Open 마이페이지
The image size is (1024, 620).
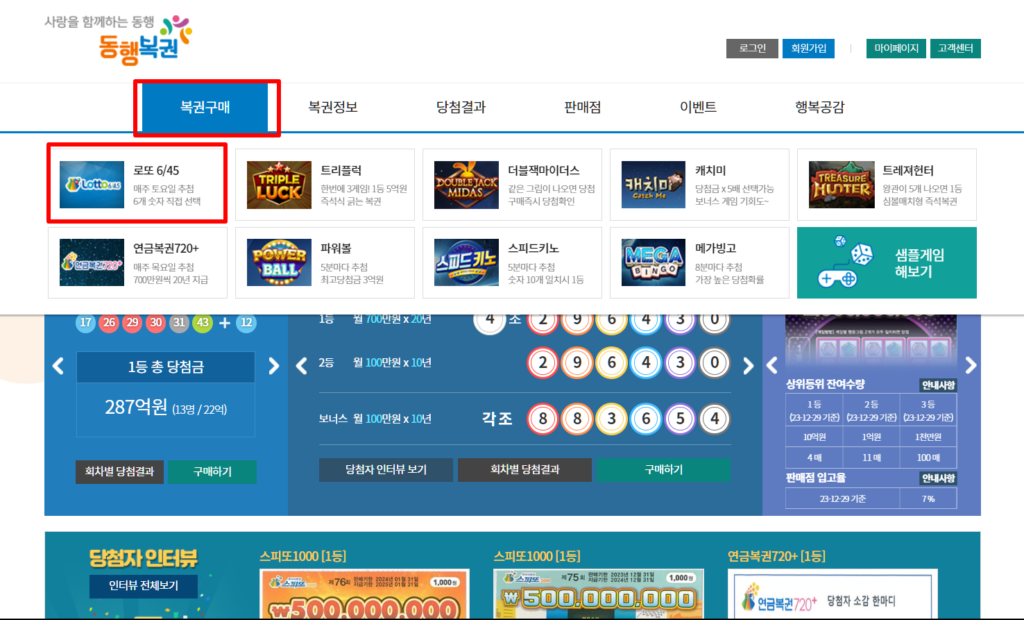[x=896, y=48]
